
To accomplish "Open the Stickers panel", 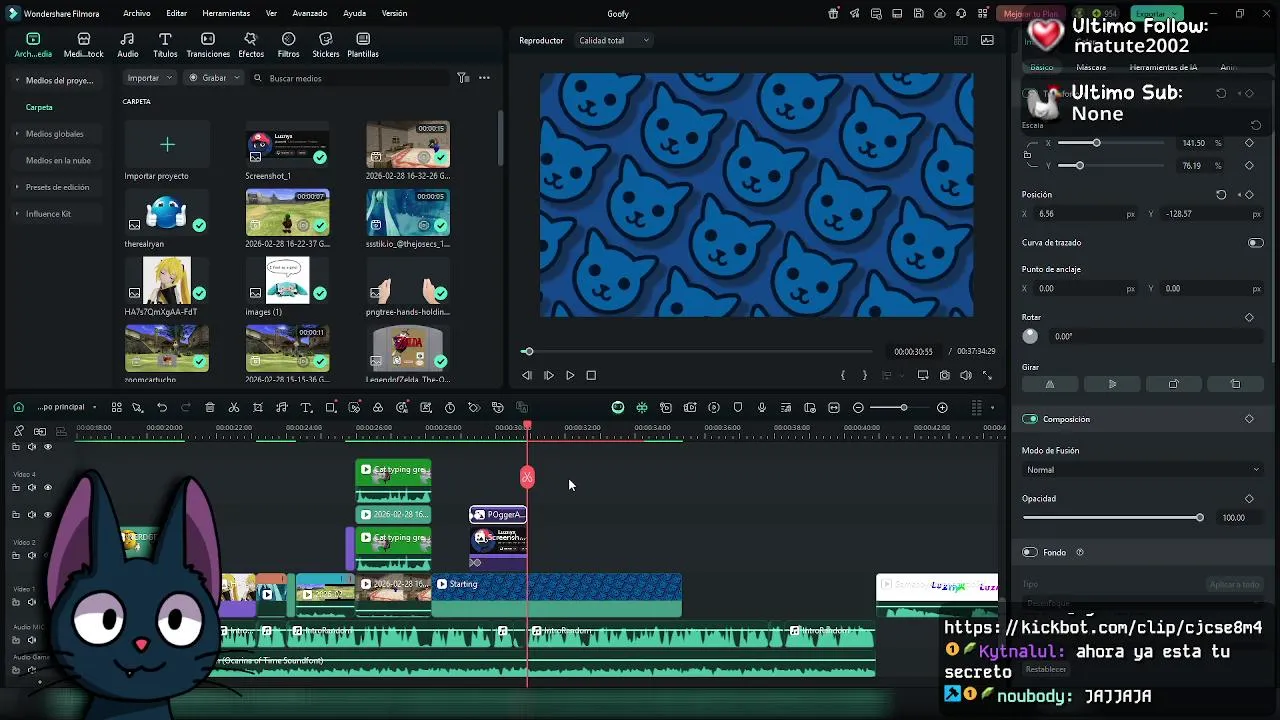I will 325,45.
